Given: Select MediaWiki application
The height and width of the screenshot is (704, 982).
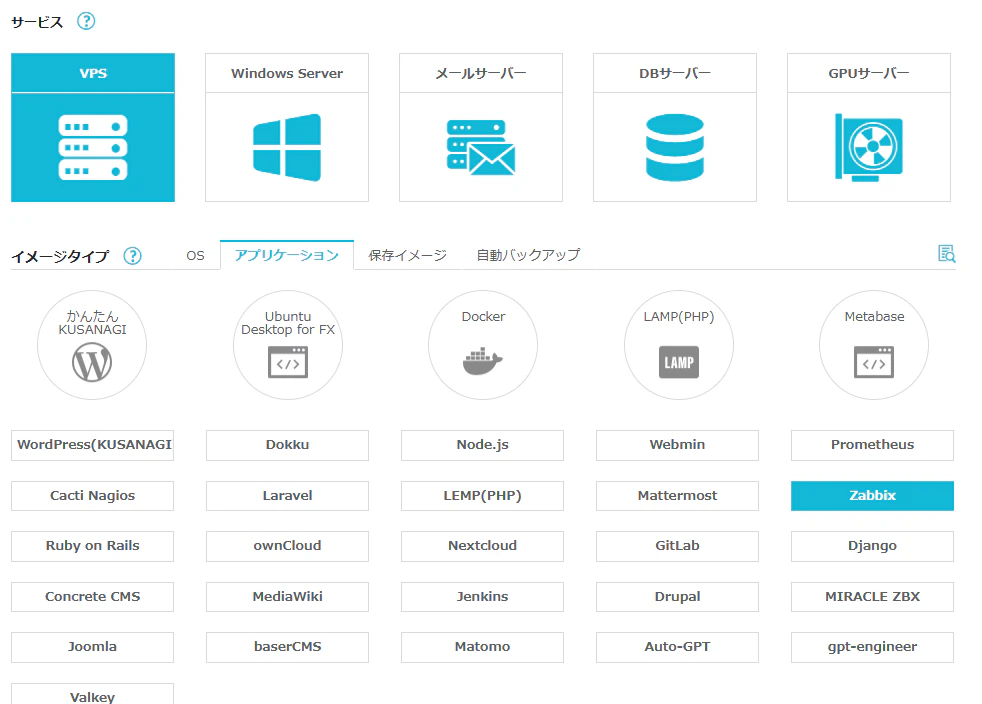Looking at the screenshot, I should click(287, 597).
